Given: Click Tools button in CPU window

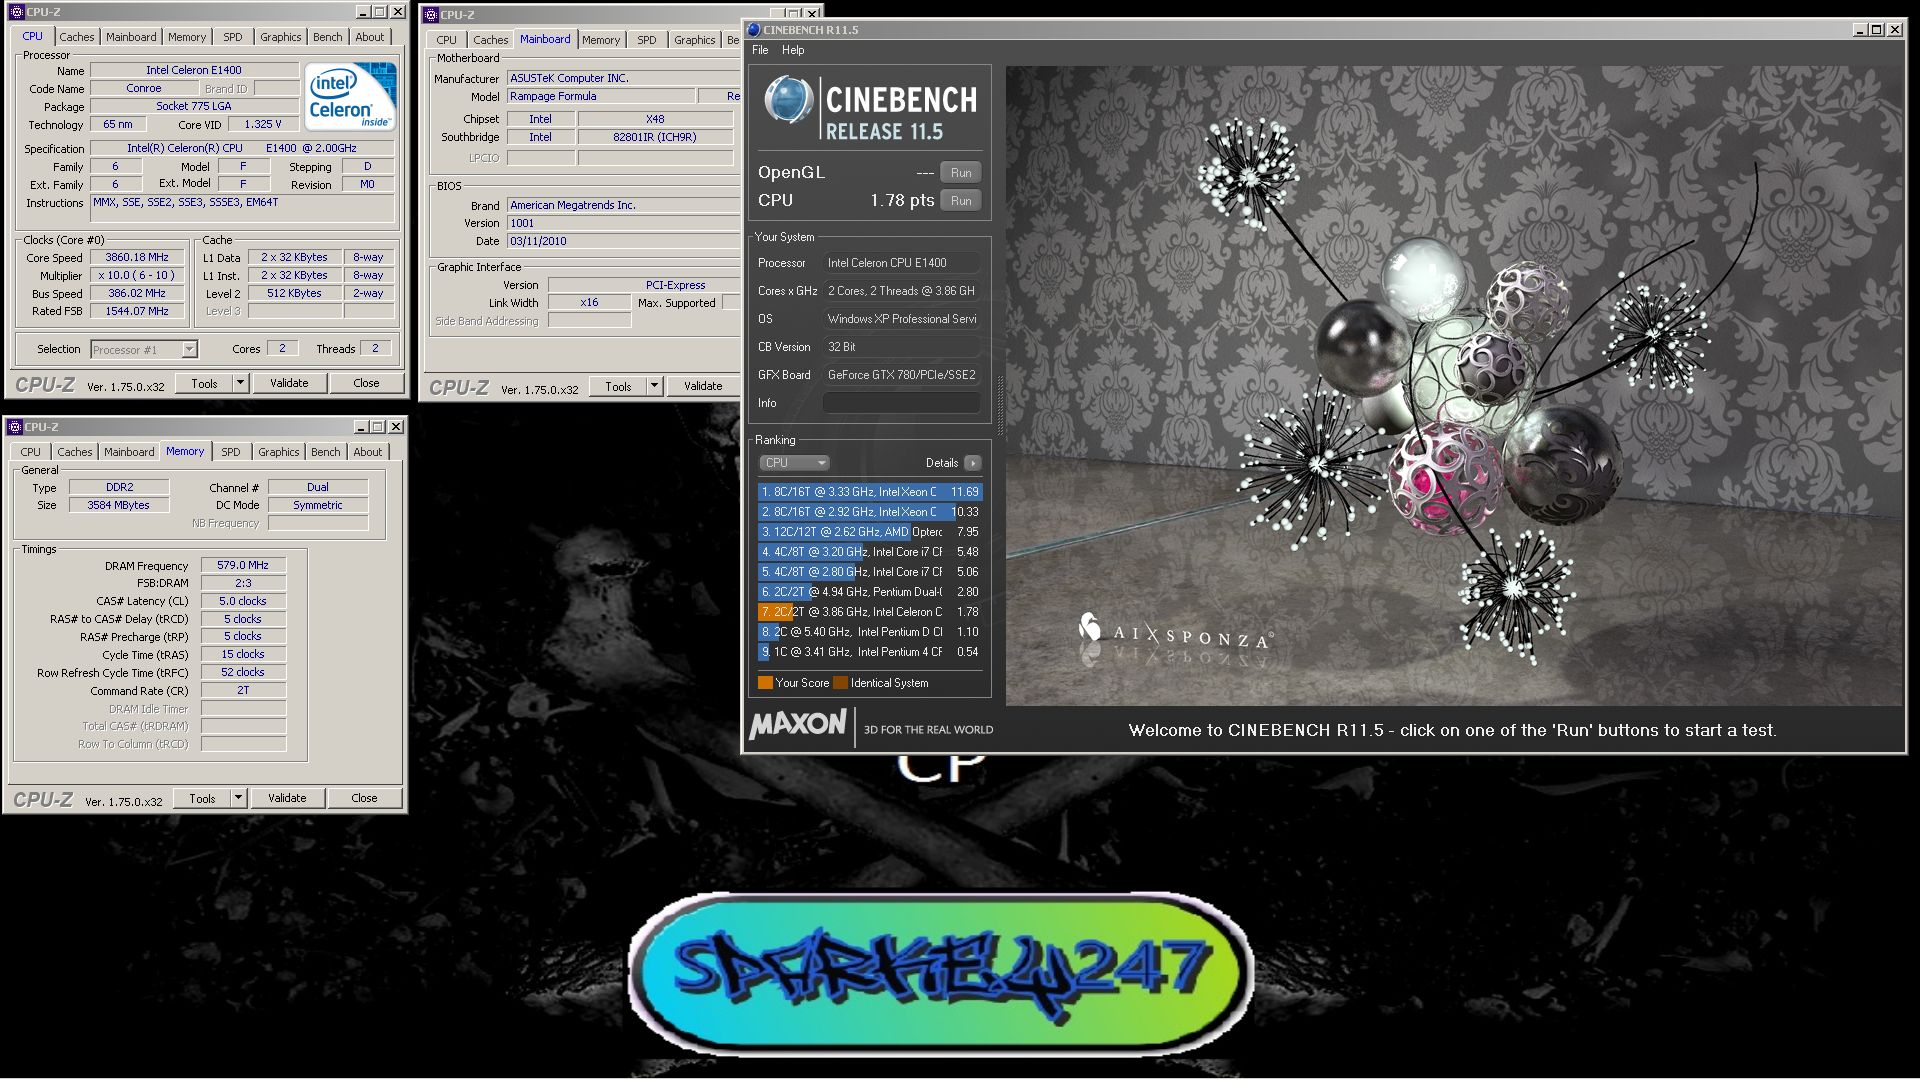Looking at the screenshot, I should tap(204, 383).
